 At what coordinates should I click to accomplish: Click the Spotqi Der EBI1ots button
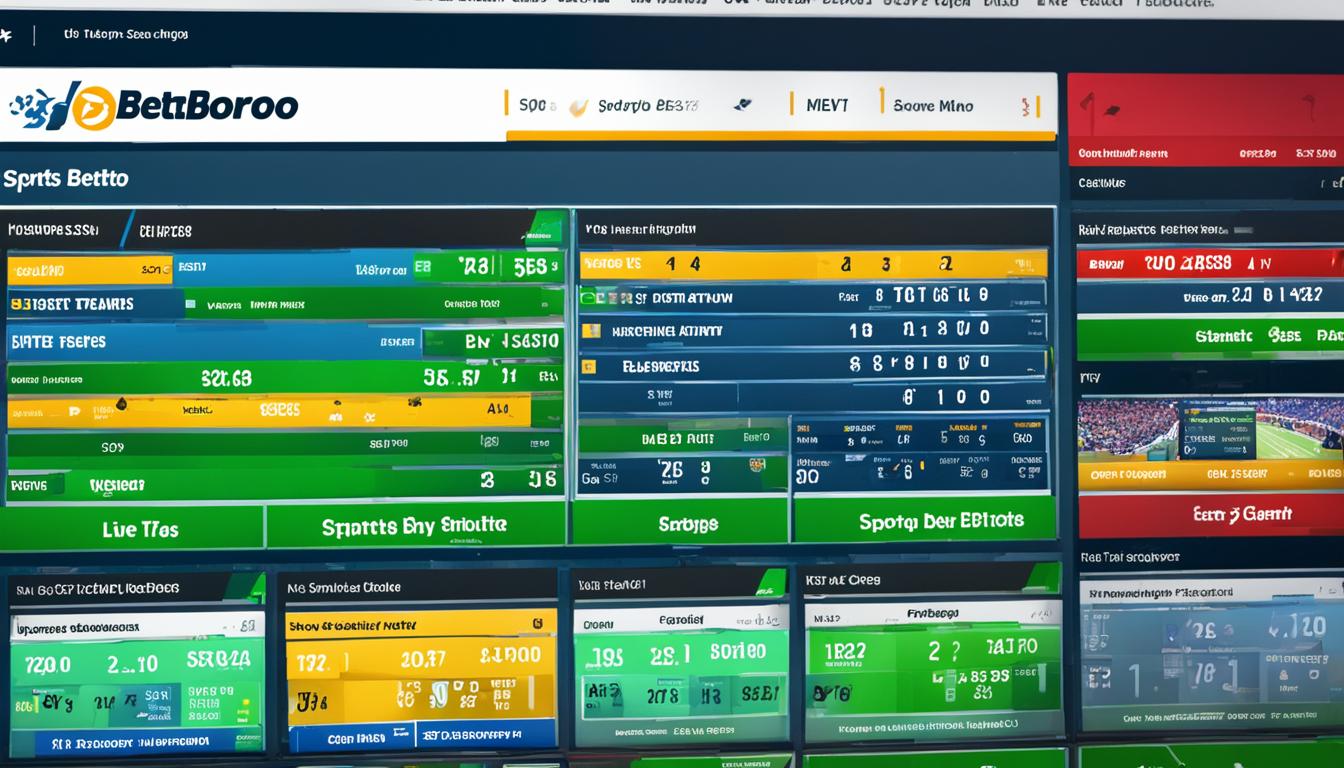(x=925, y=520)
